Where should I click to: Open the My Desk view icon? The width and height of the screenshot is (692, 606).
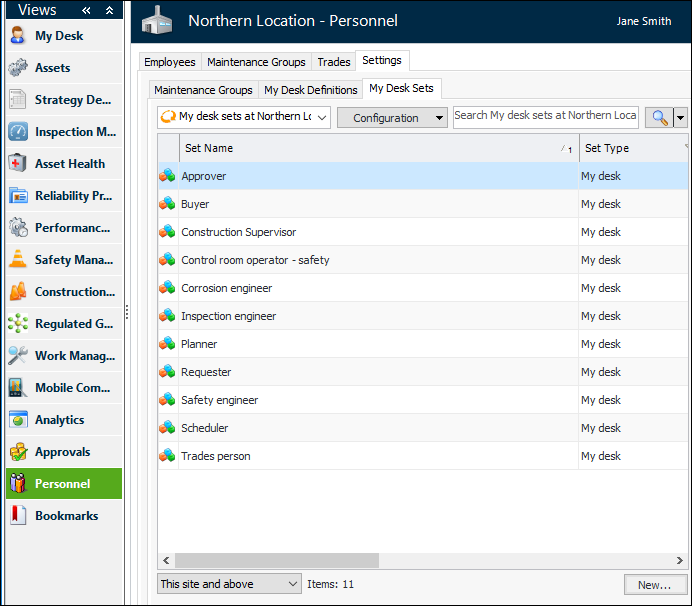click(x=18, y=36)
